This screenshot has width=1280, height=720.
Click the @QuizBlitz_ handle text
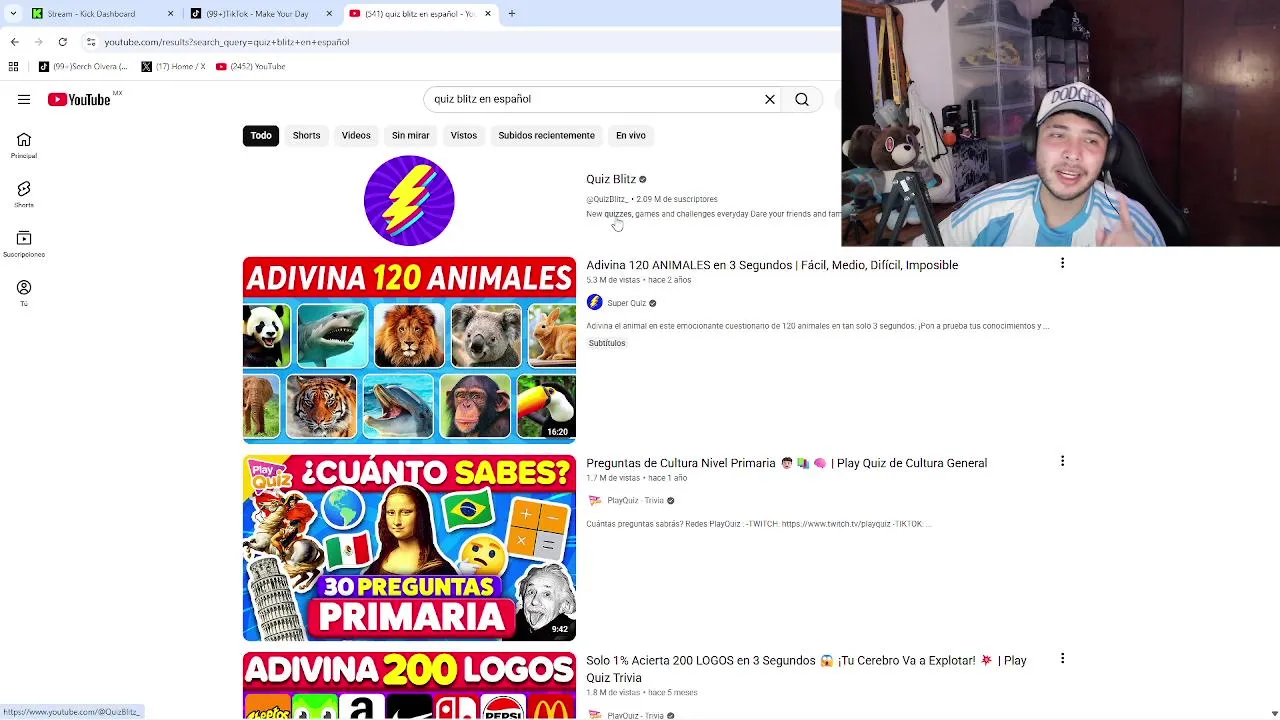[x=607, y=199]
